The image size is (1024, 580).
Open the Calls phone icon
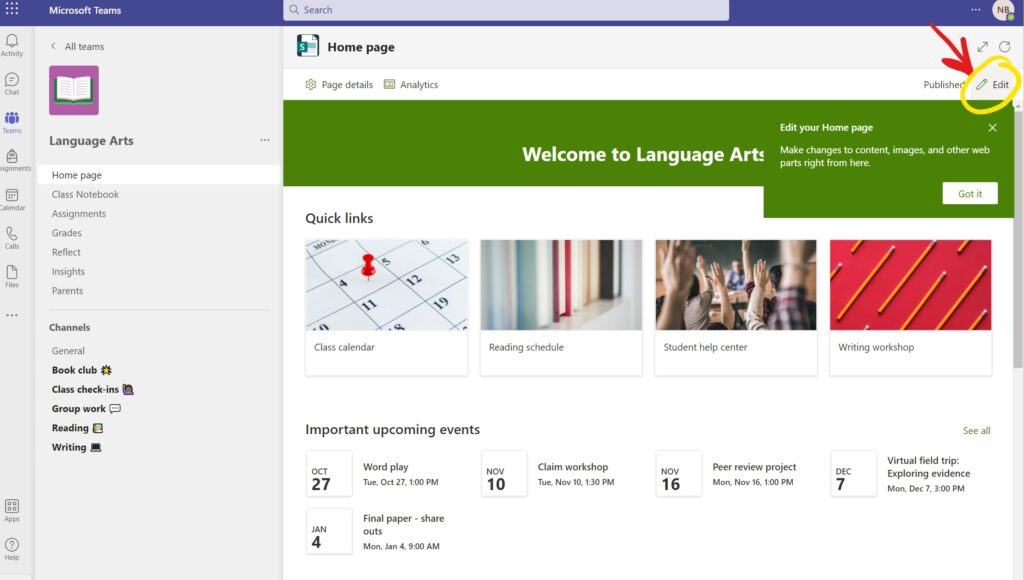12,237
